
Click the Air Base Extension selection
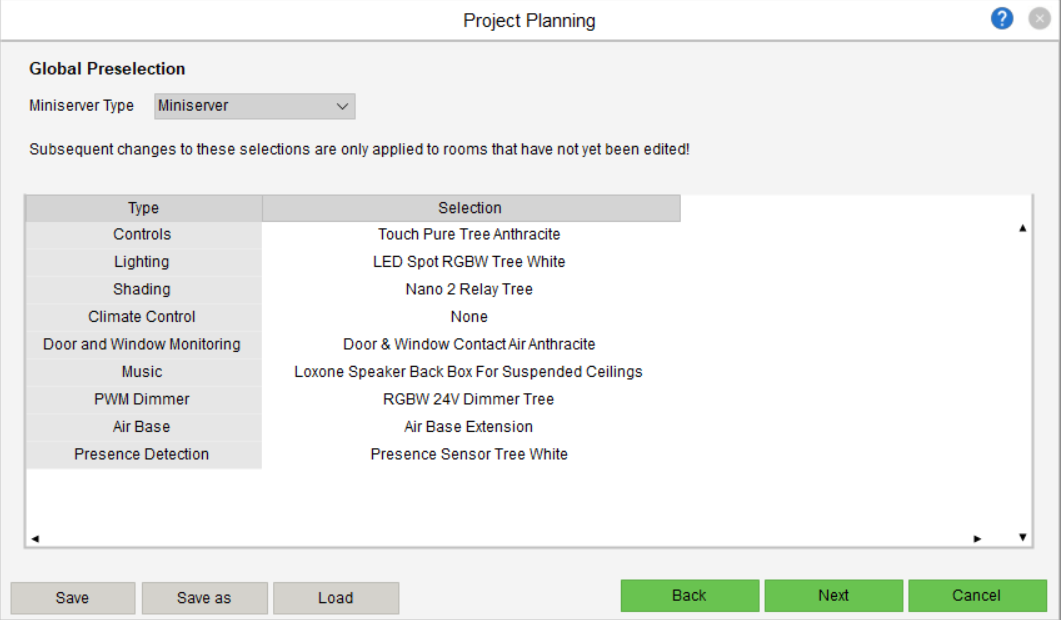pos(469,426)
